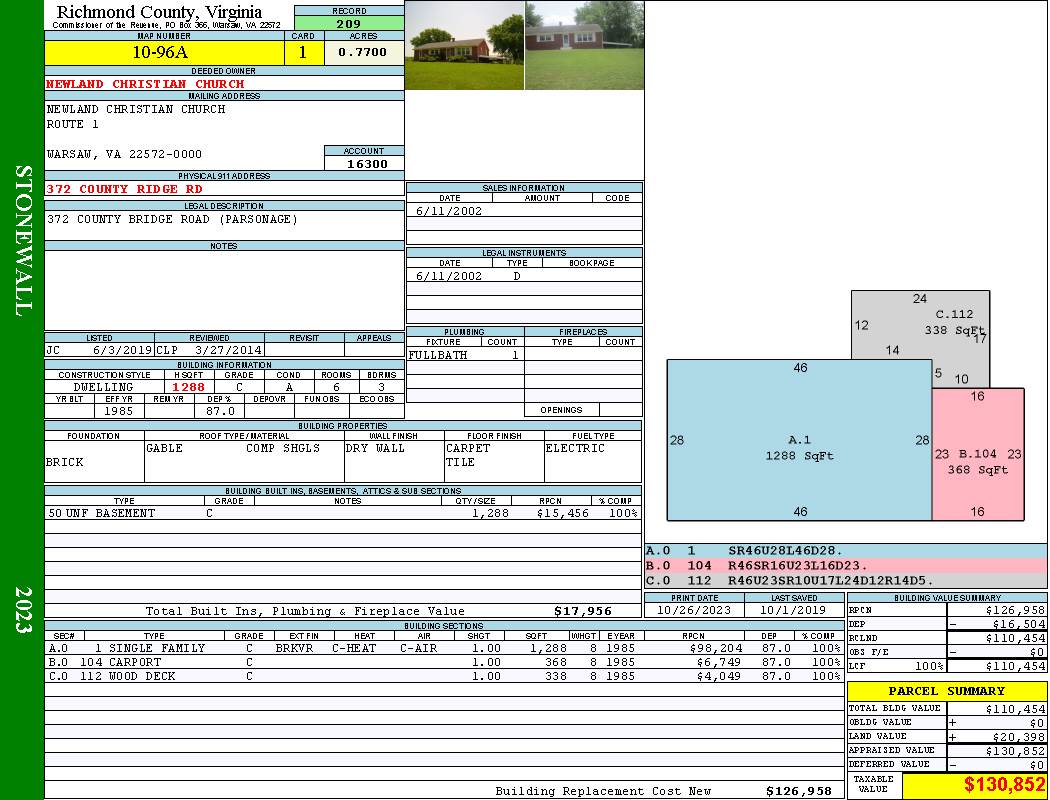Select the legal description parsonage text
1050x800 pixels.
coord(172,219)
